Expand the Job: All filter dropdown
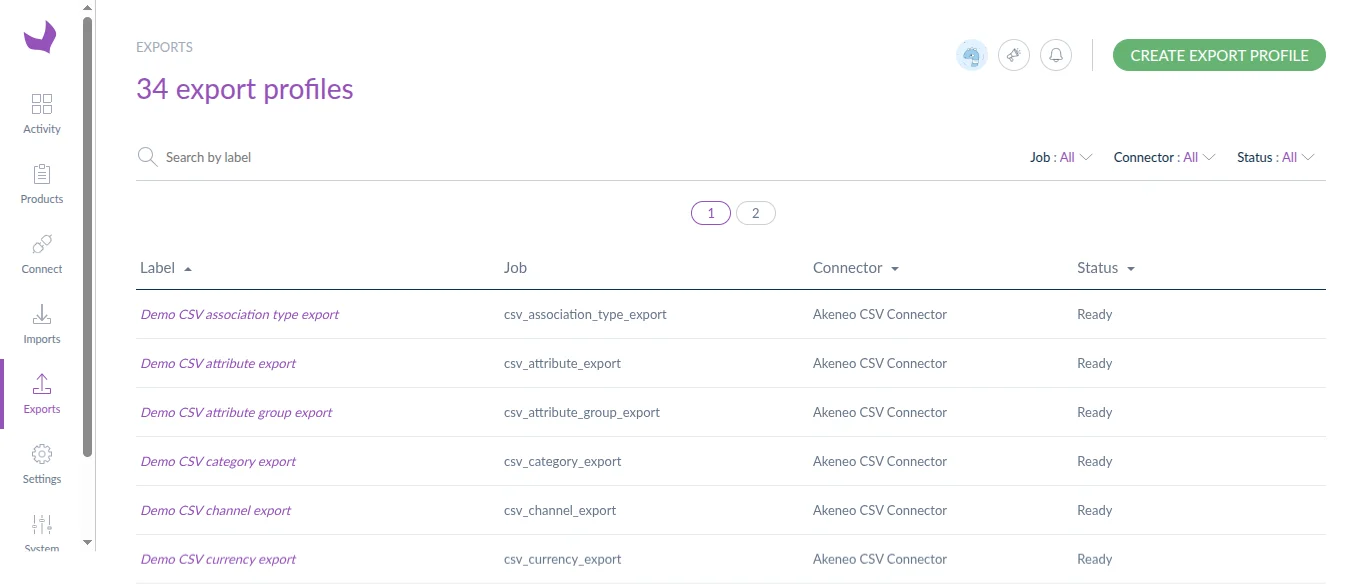The image size is (1366, 587). click(x=1060, y=157)
